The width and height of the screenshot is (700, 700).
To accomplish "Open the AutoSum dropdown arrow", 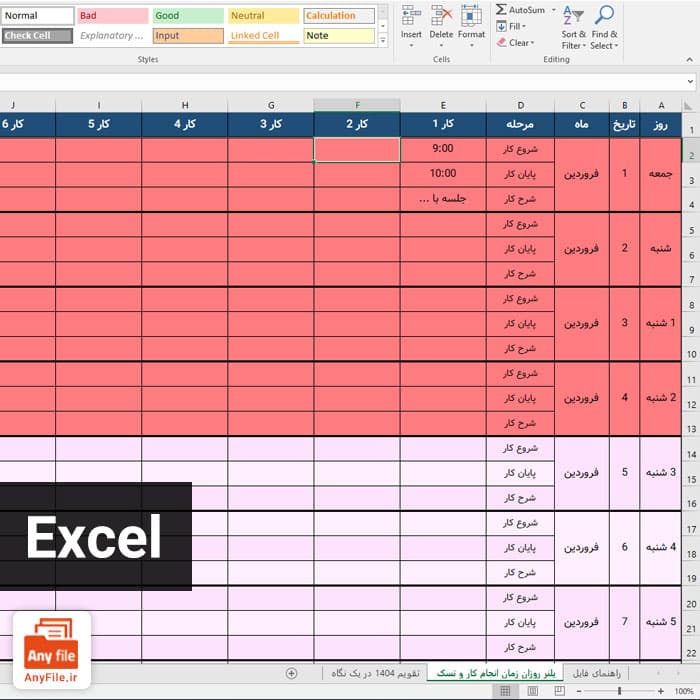I will point(554,9).
